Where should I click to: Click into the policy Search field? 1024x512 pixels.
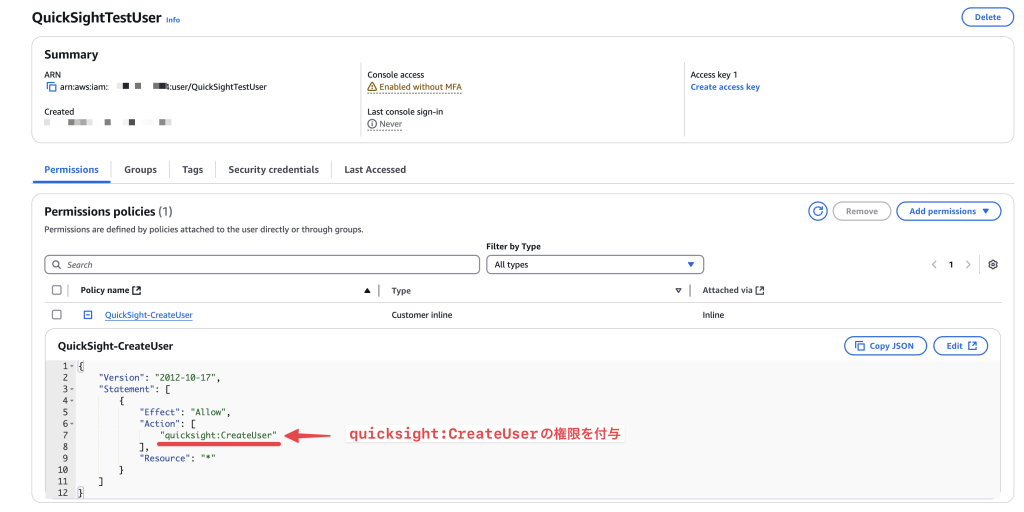[262, 264]
